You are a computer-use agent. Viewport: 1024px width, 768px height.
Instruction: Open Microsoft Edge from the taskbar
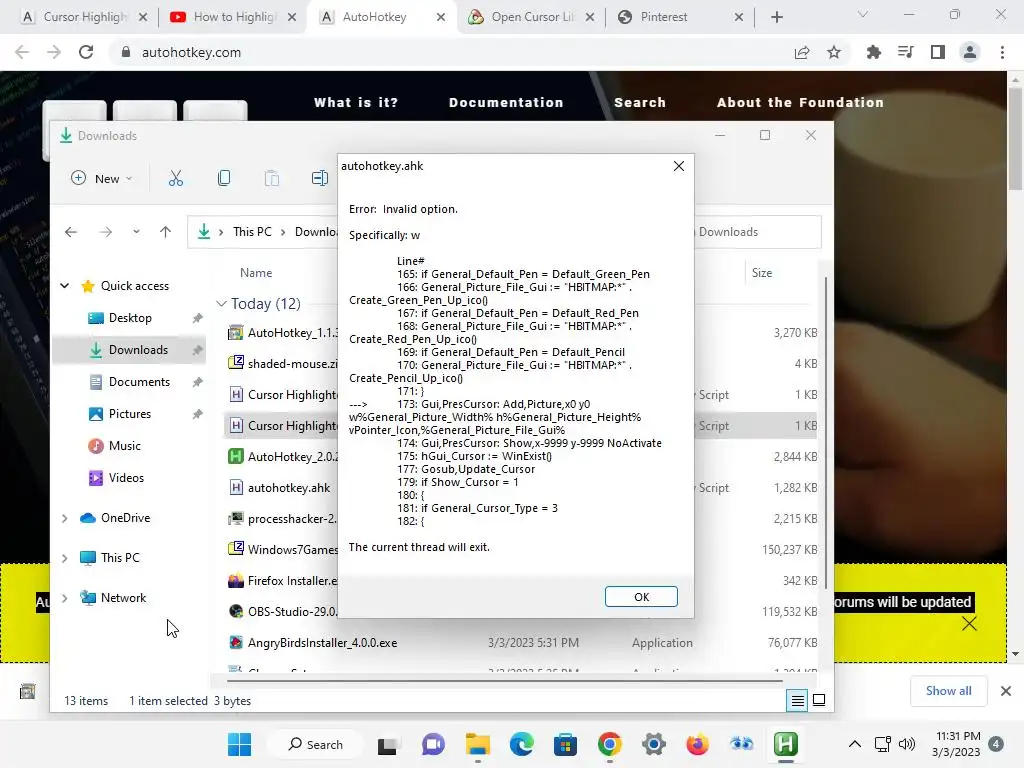(x=521, y=744)
